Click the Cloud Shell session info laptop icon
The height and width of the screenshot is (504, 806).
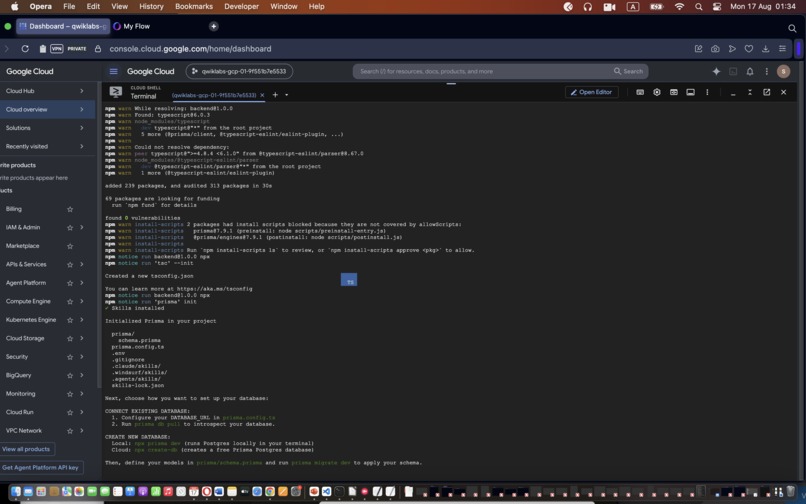(690, 92)
